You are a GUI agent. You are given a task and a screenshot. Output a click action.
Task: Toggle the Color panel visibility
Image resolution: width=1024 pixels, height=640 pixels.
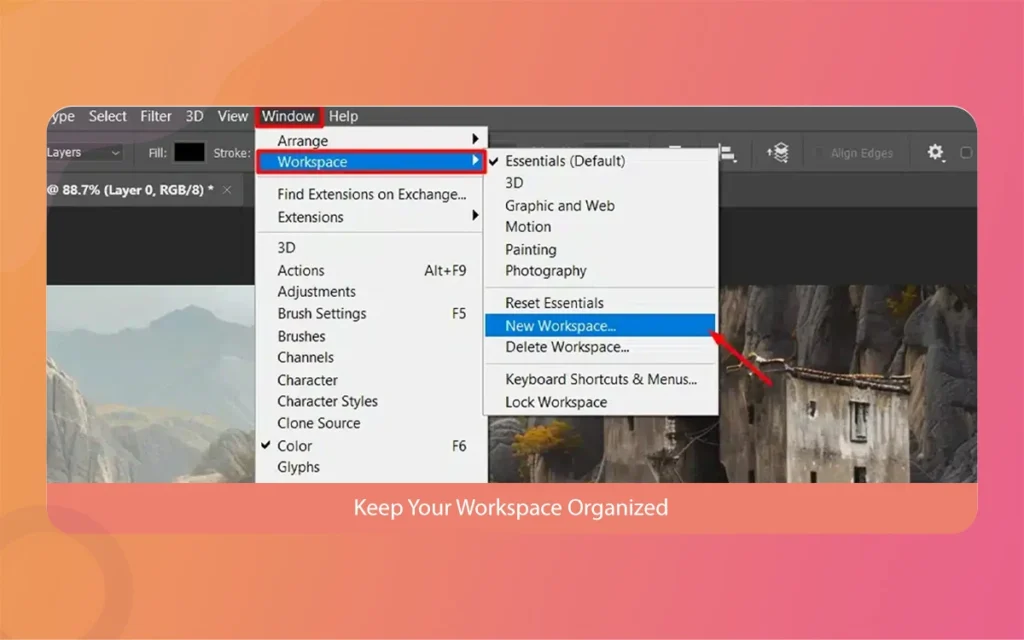pos(371,446)
